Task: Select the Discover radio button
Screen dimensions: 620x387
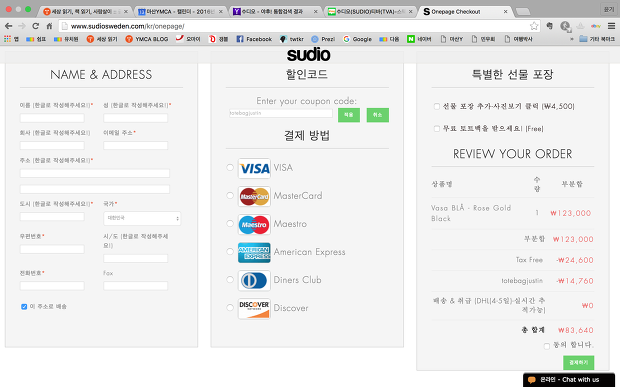Action: 230,308
